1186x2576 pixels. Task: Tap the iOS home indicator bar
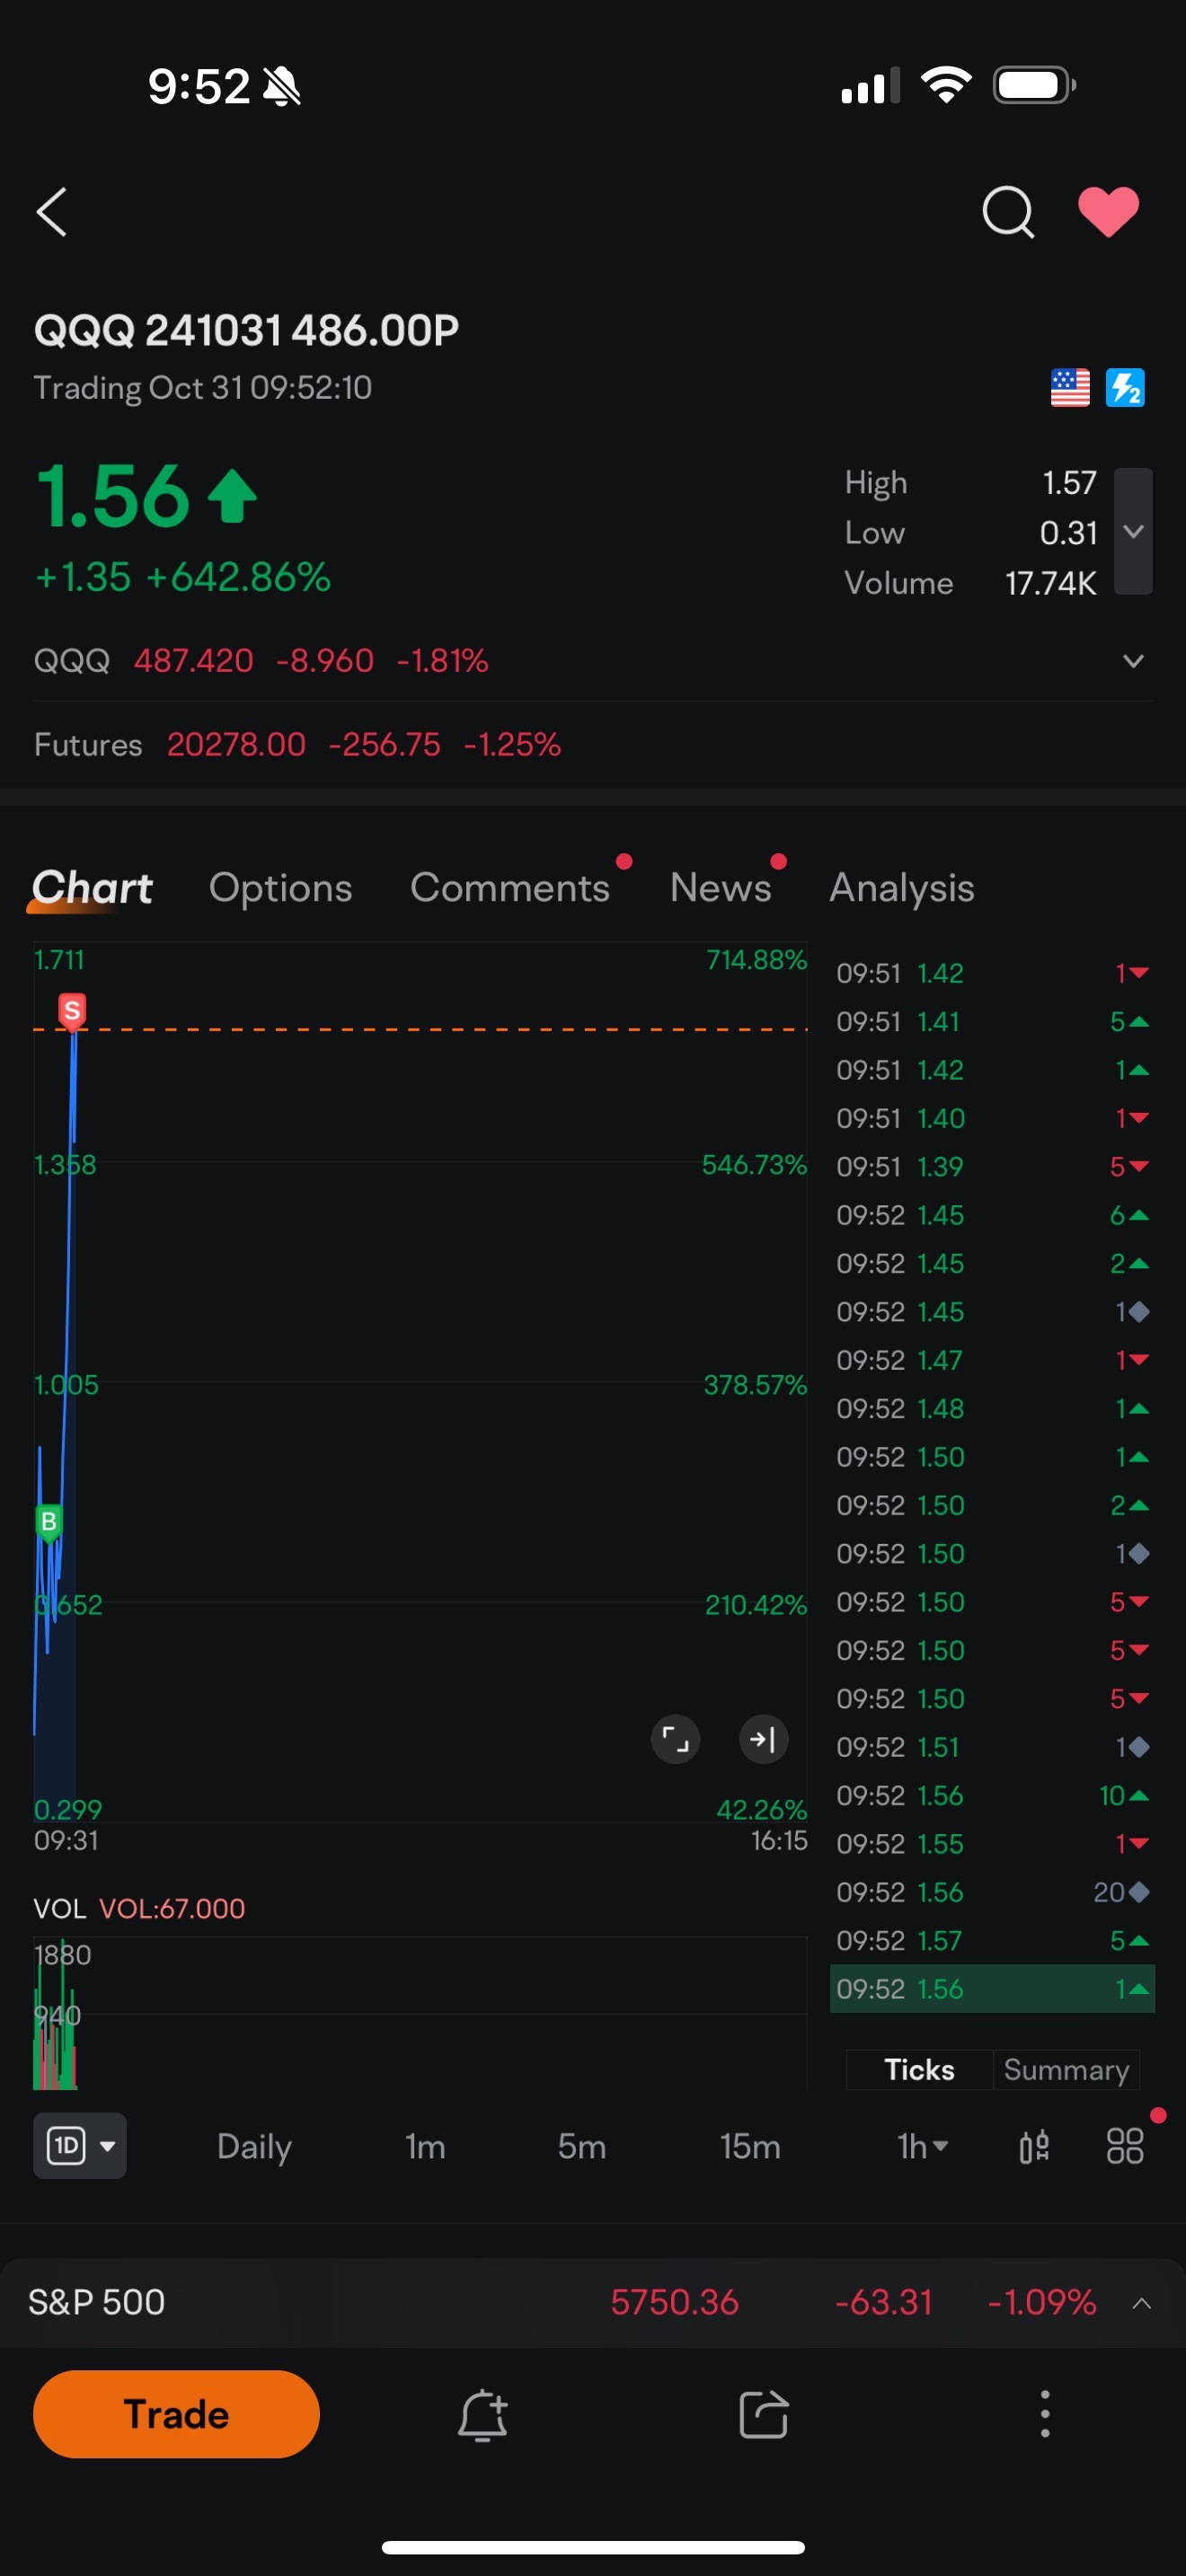click(593, 2547)
